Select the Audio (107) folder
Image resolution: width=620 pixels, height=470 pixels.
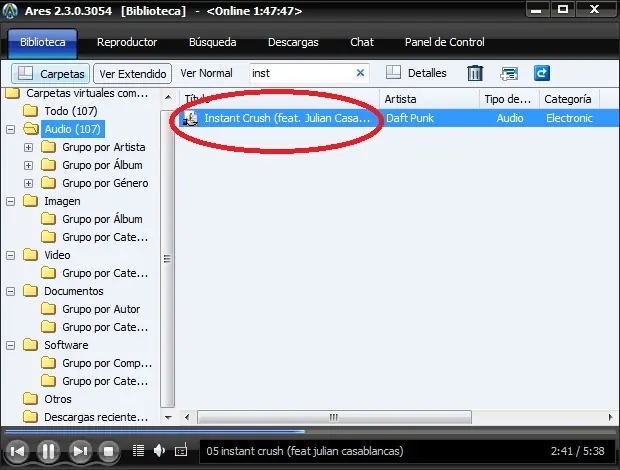point(72,129)
